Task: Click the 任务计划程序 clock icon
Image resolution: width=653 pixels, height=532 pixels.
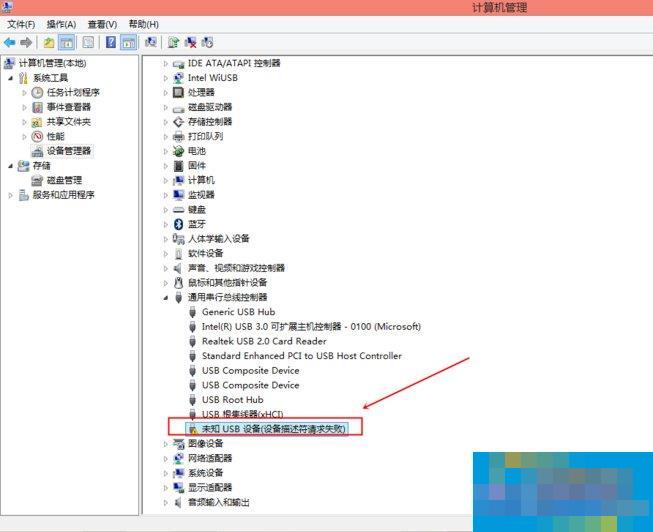Action: (37, 92)
